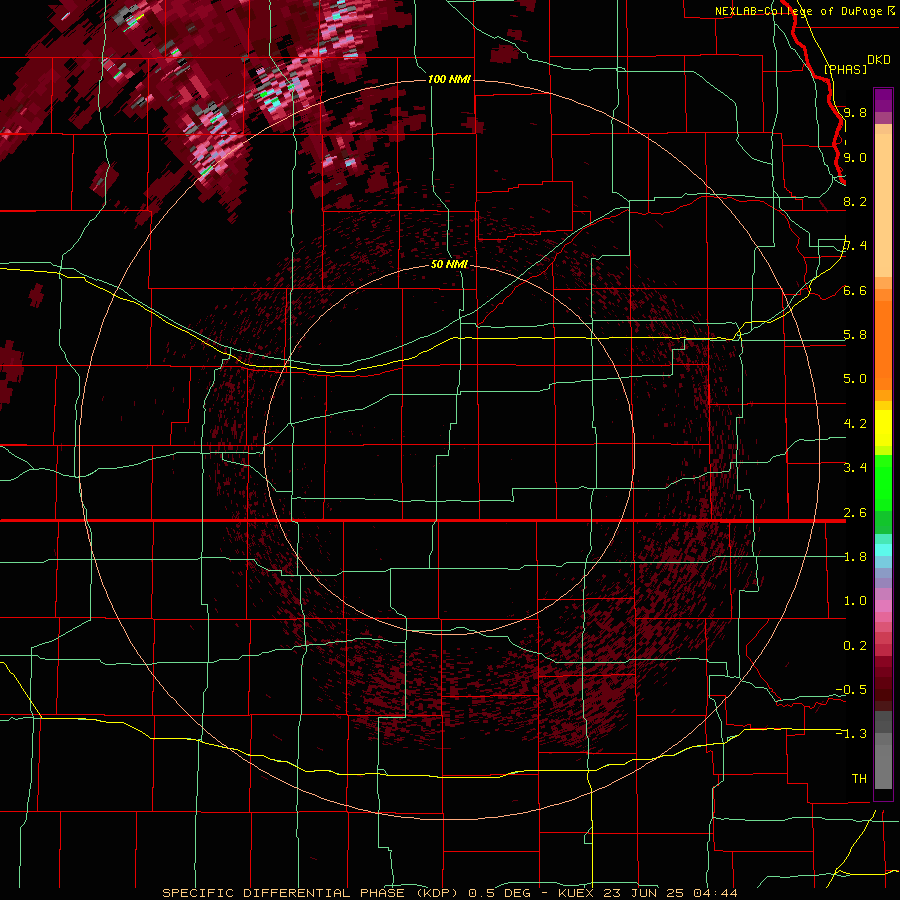Click the -1.3 scale value
This screenshot has height=900, width=900.
click(851, 734)
